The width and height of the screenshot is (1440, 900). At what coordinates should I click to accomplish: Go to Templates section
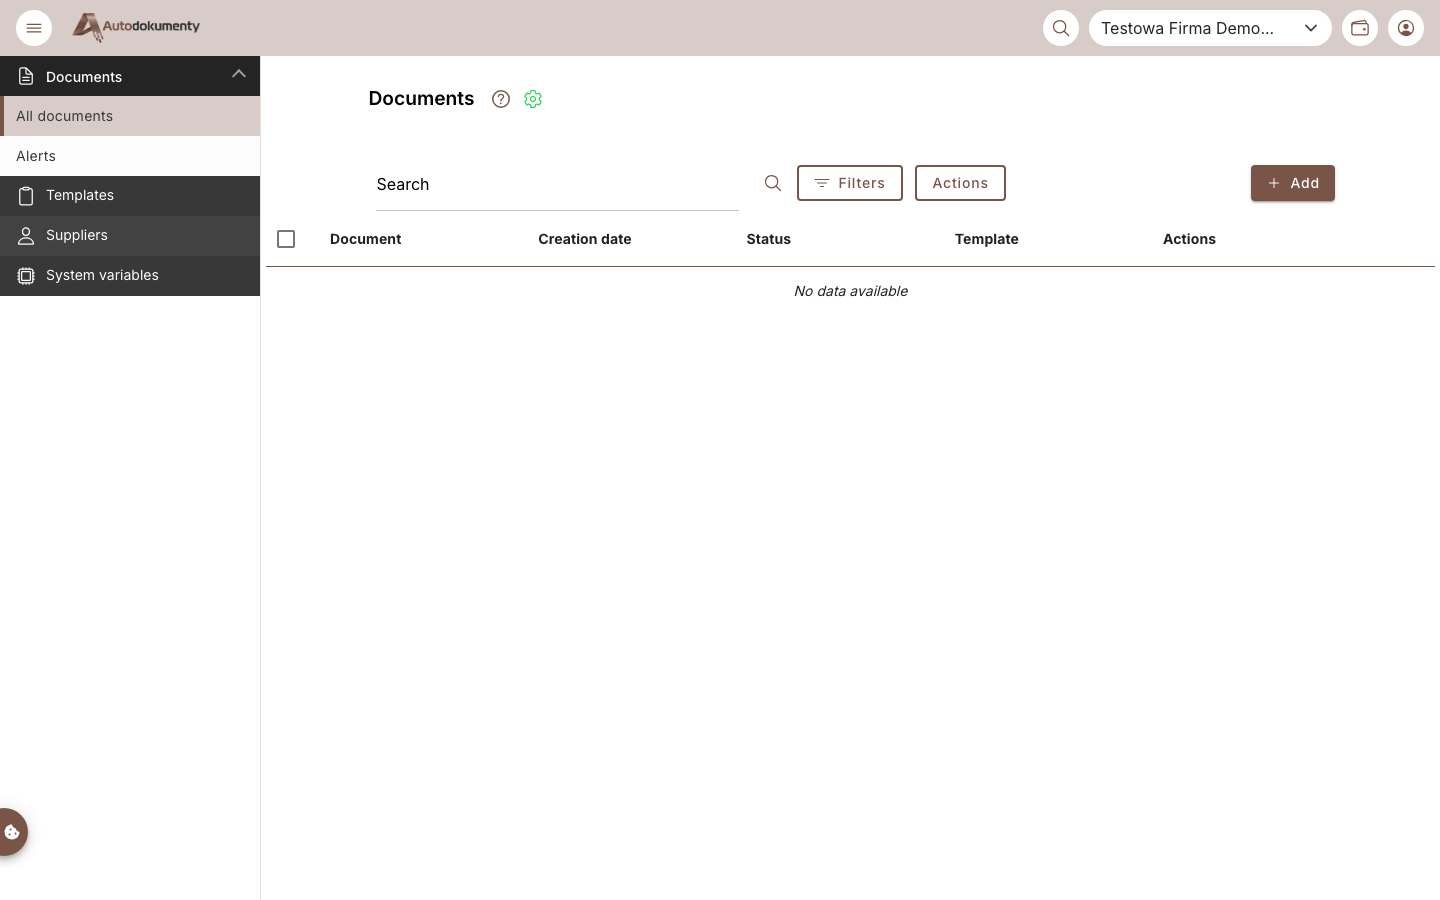coord(130,196)
